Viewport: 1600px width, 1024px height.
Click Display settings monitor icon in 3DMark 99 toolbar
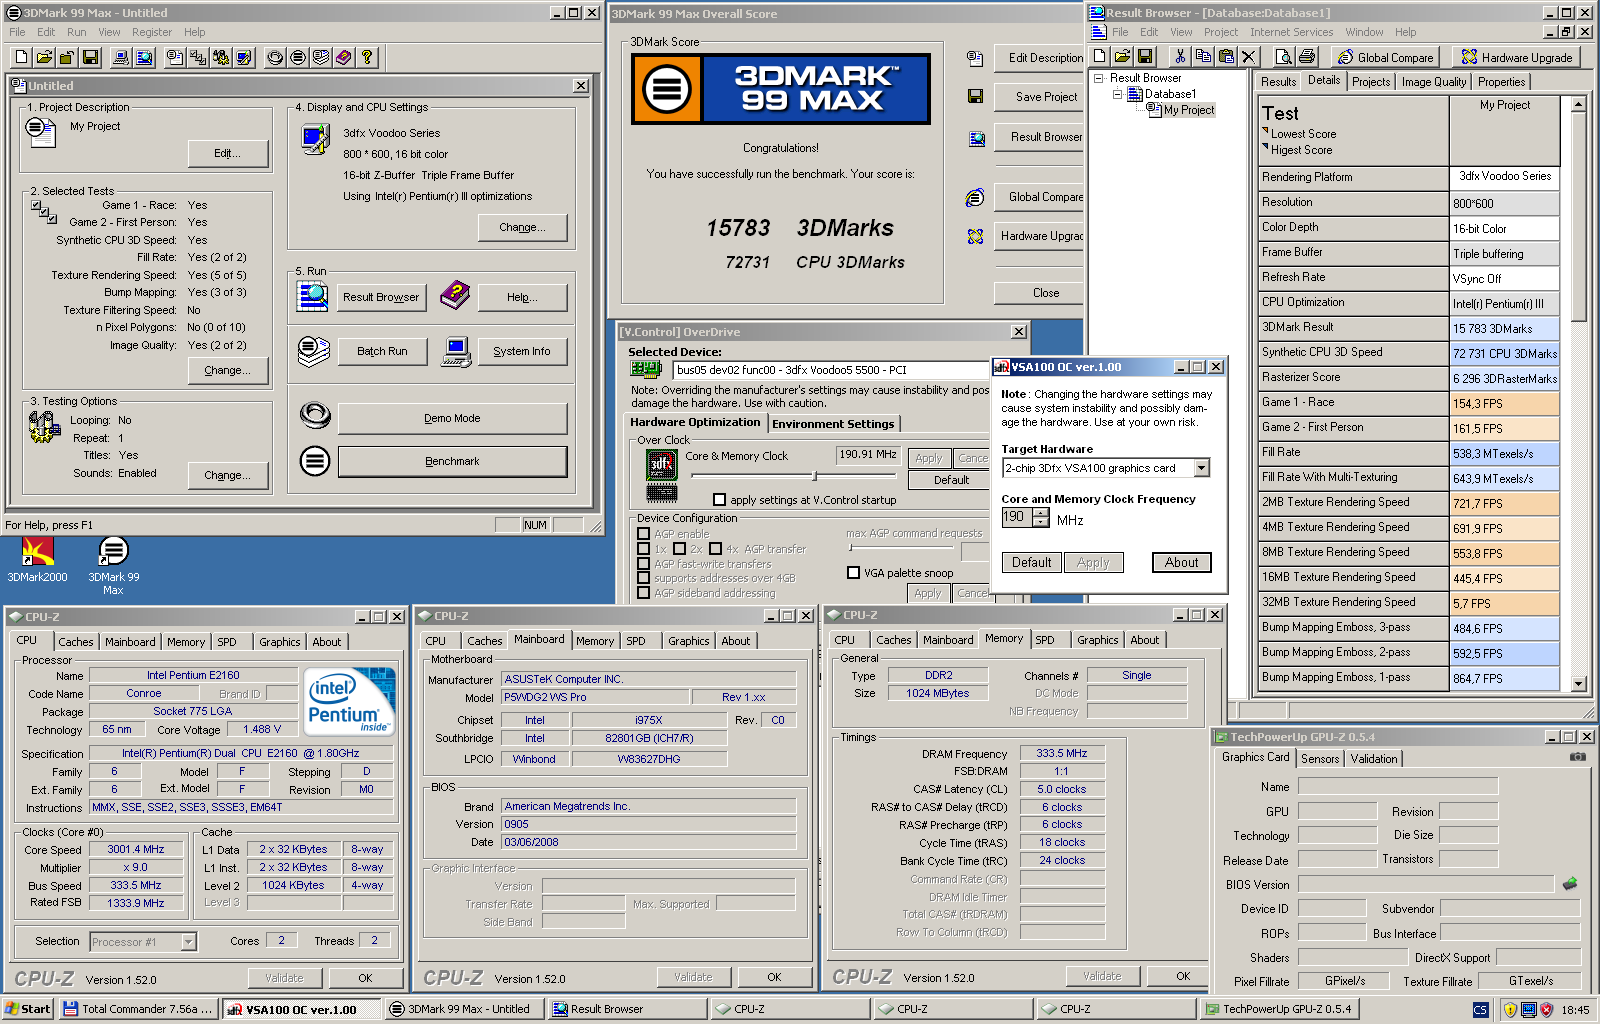[x=244, y=57]
